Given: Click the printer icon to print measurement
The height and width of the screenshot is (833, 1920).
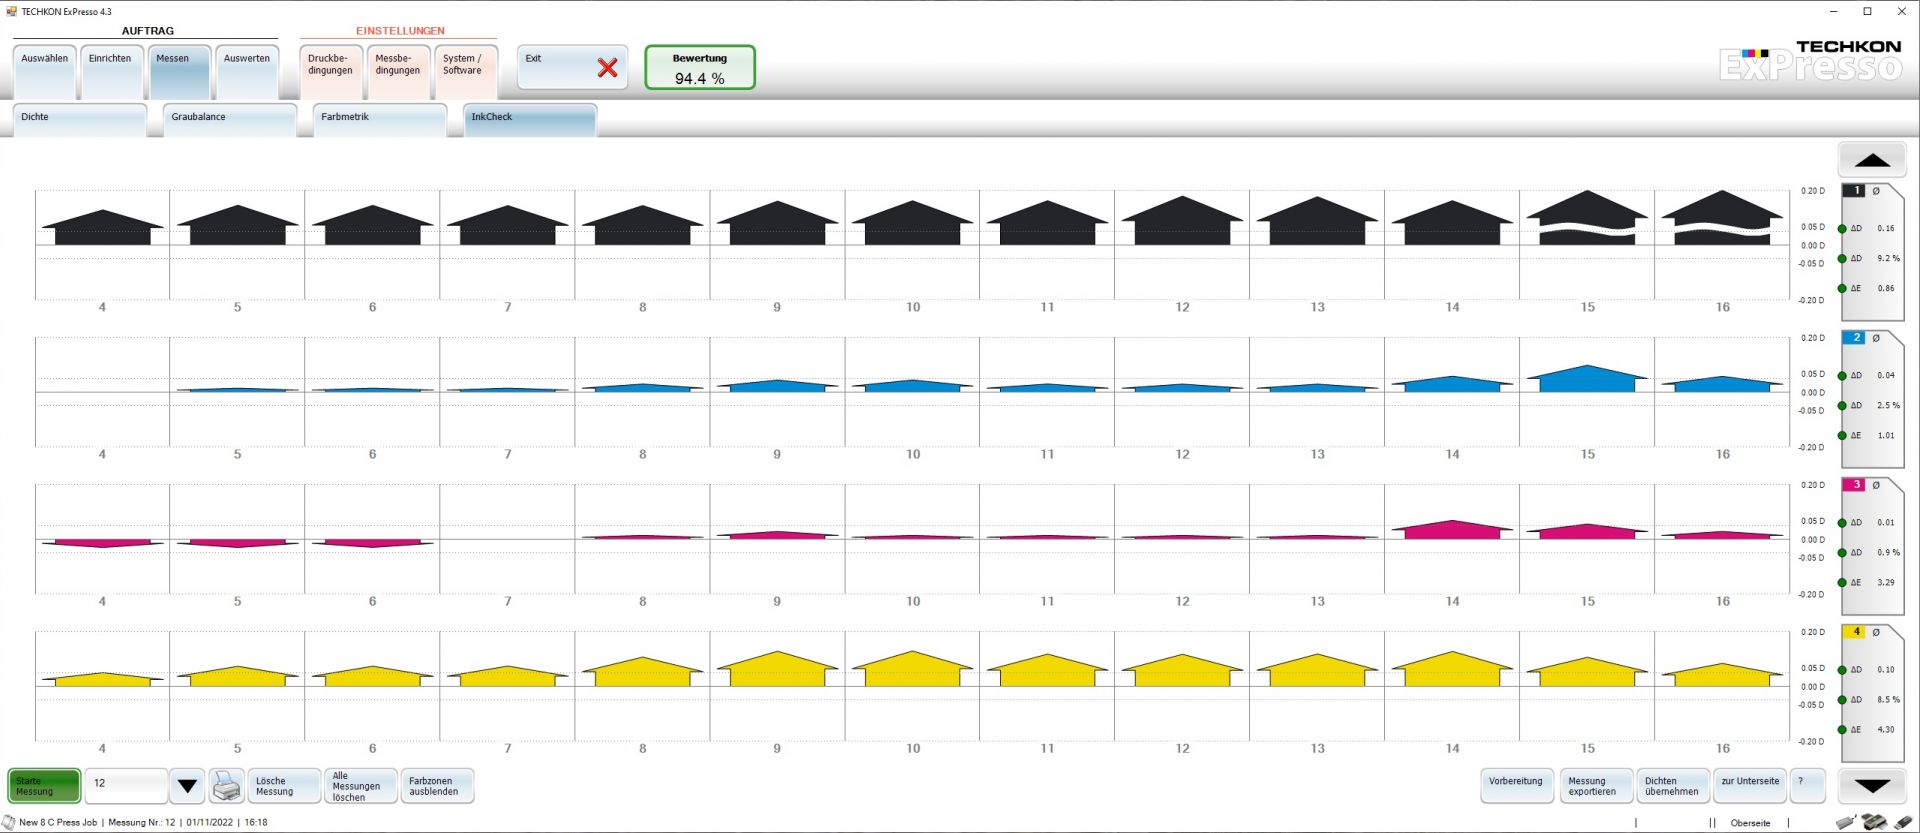Looking at the screenshot, I should point(227,786).
